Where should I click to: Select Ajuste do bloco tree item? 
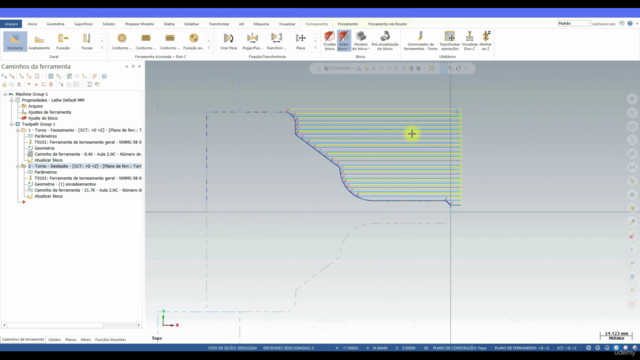(x=43, y=118)
